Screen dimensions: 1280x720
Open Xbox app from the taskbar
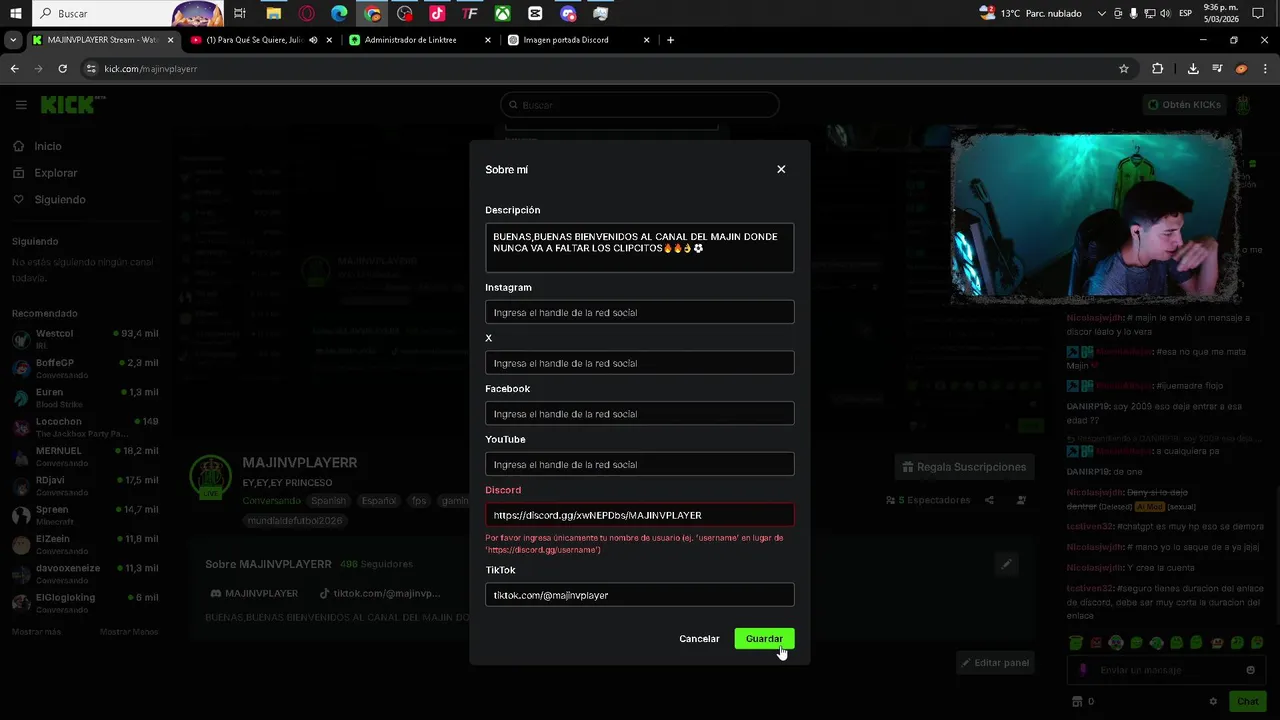pyautogui.click(x=502, y=13)
